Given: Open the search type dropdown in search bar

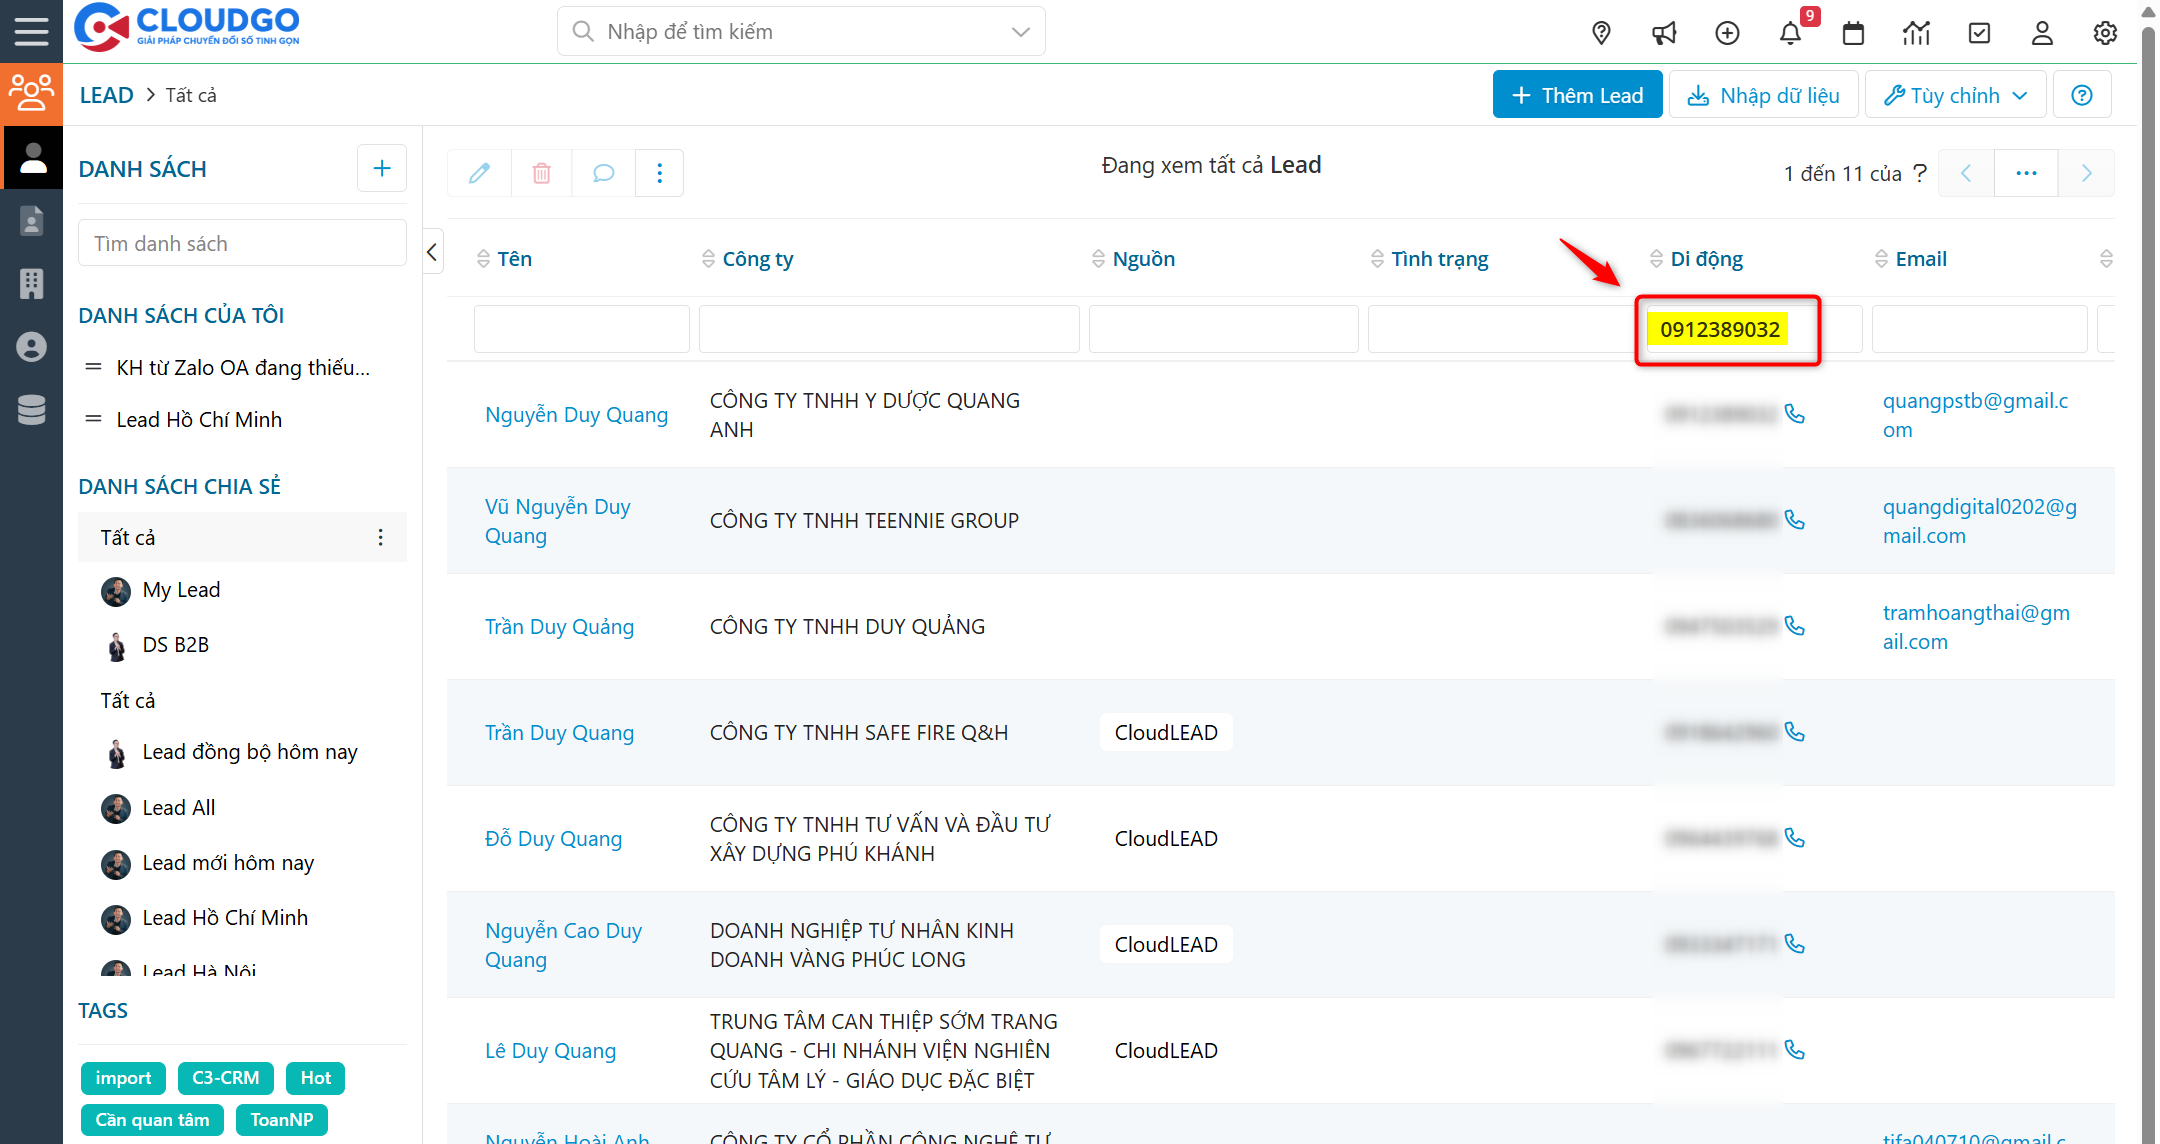Looking at the screenshot, I should (1020, 31).
